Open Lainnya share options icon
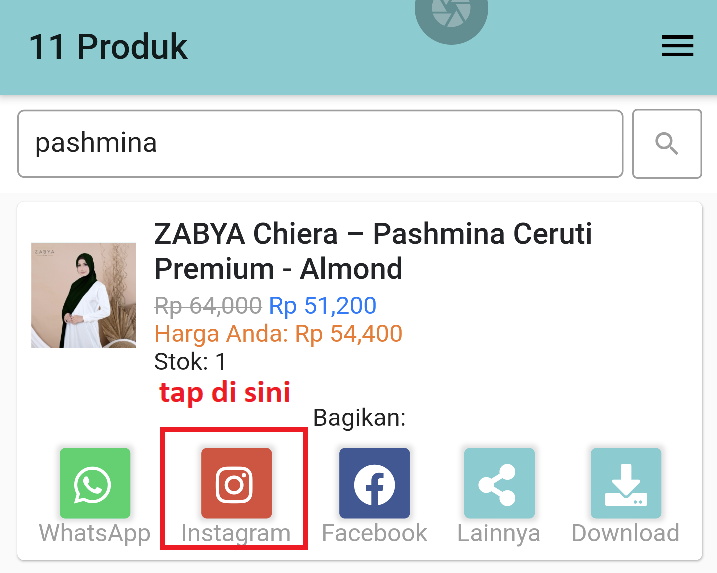The width and height of the screenshot is (717, 573). tap(499, 483)
